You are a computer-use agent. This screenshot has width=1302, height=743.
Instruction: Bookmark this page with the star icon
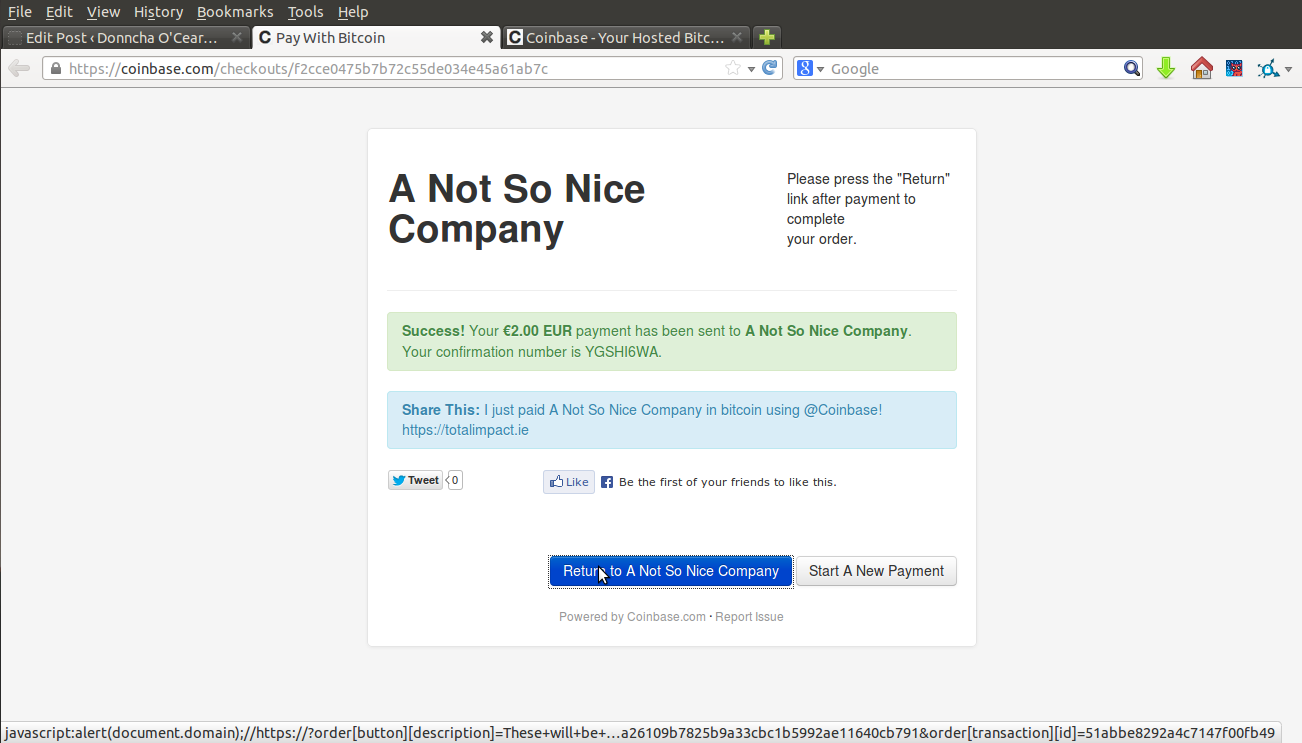pyautogui.click(x=734, y=68)
